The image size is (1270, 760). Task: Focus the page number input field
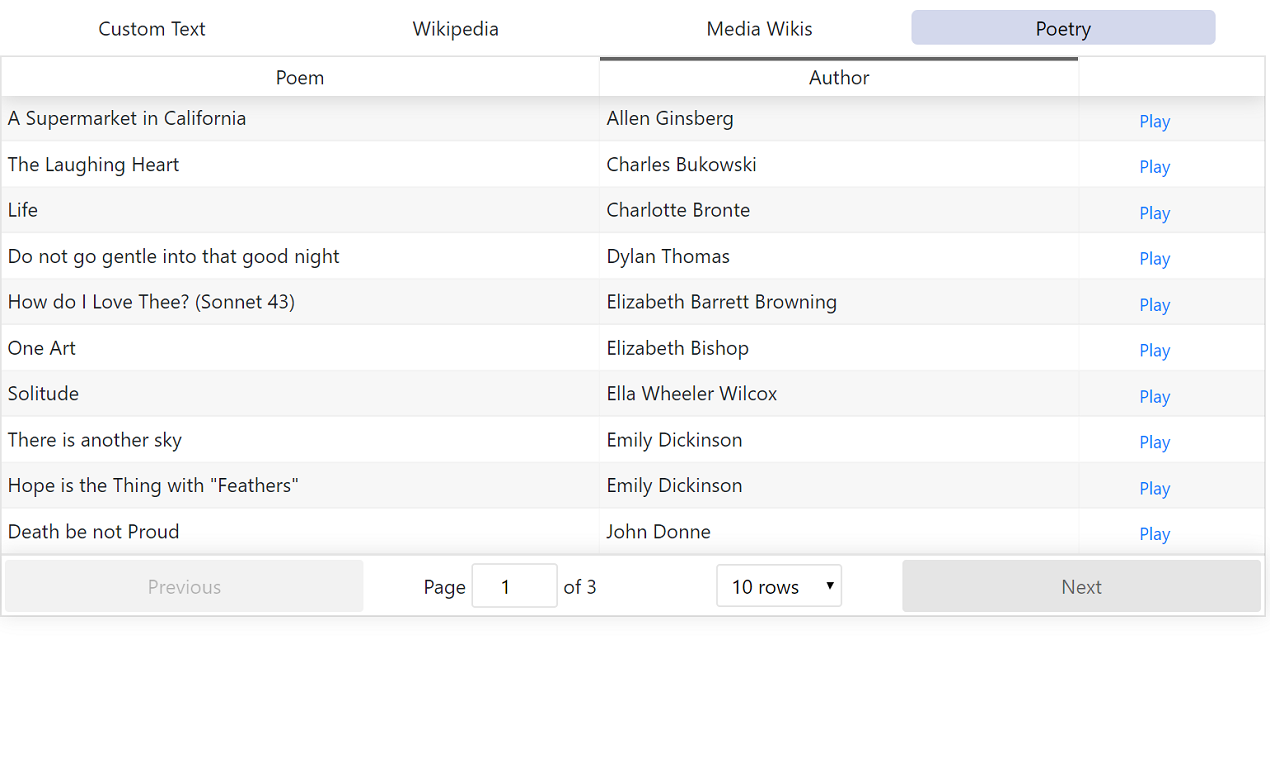[514, 586]
